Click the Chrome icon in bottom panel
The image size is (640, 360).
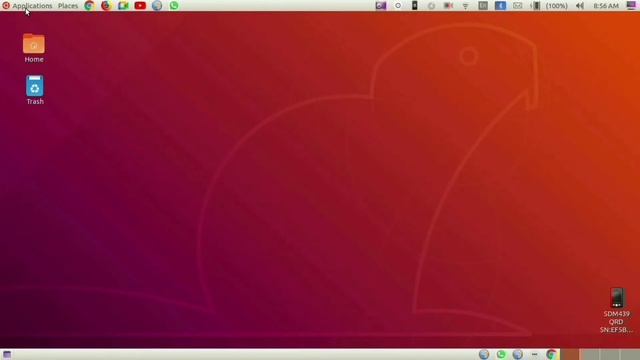tap(551, 354)
